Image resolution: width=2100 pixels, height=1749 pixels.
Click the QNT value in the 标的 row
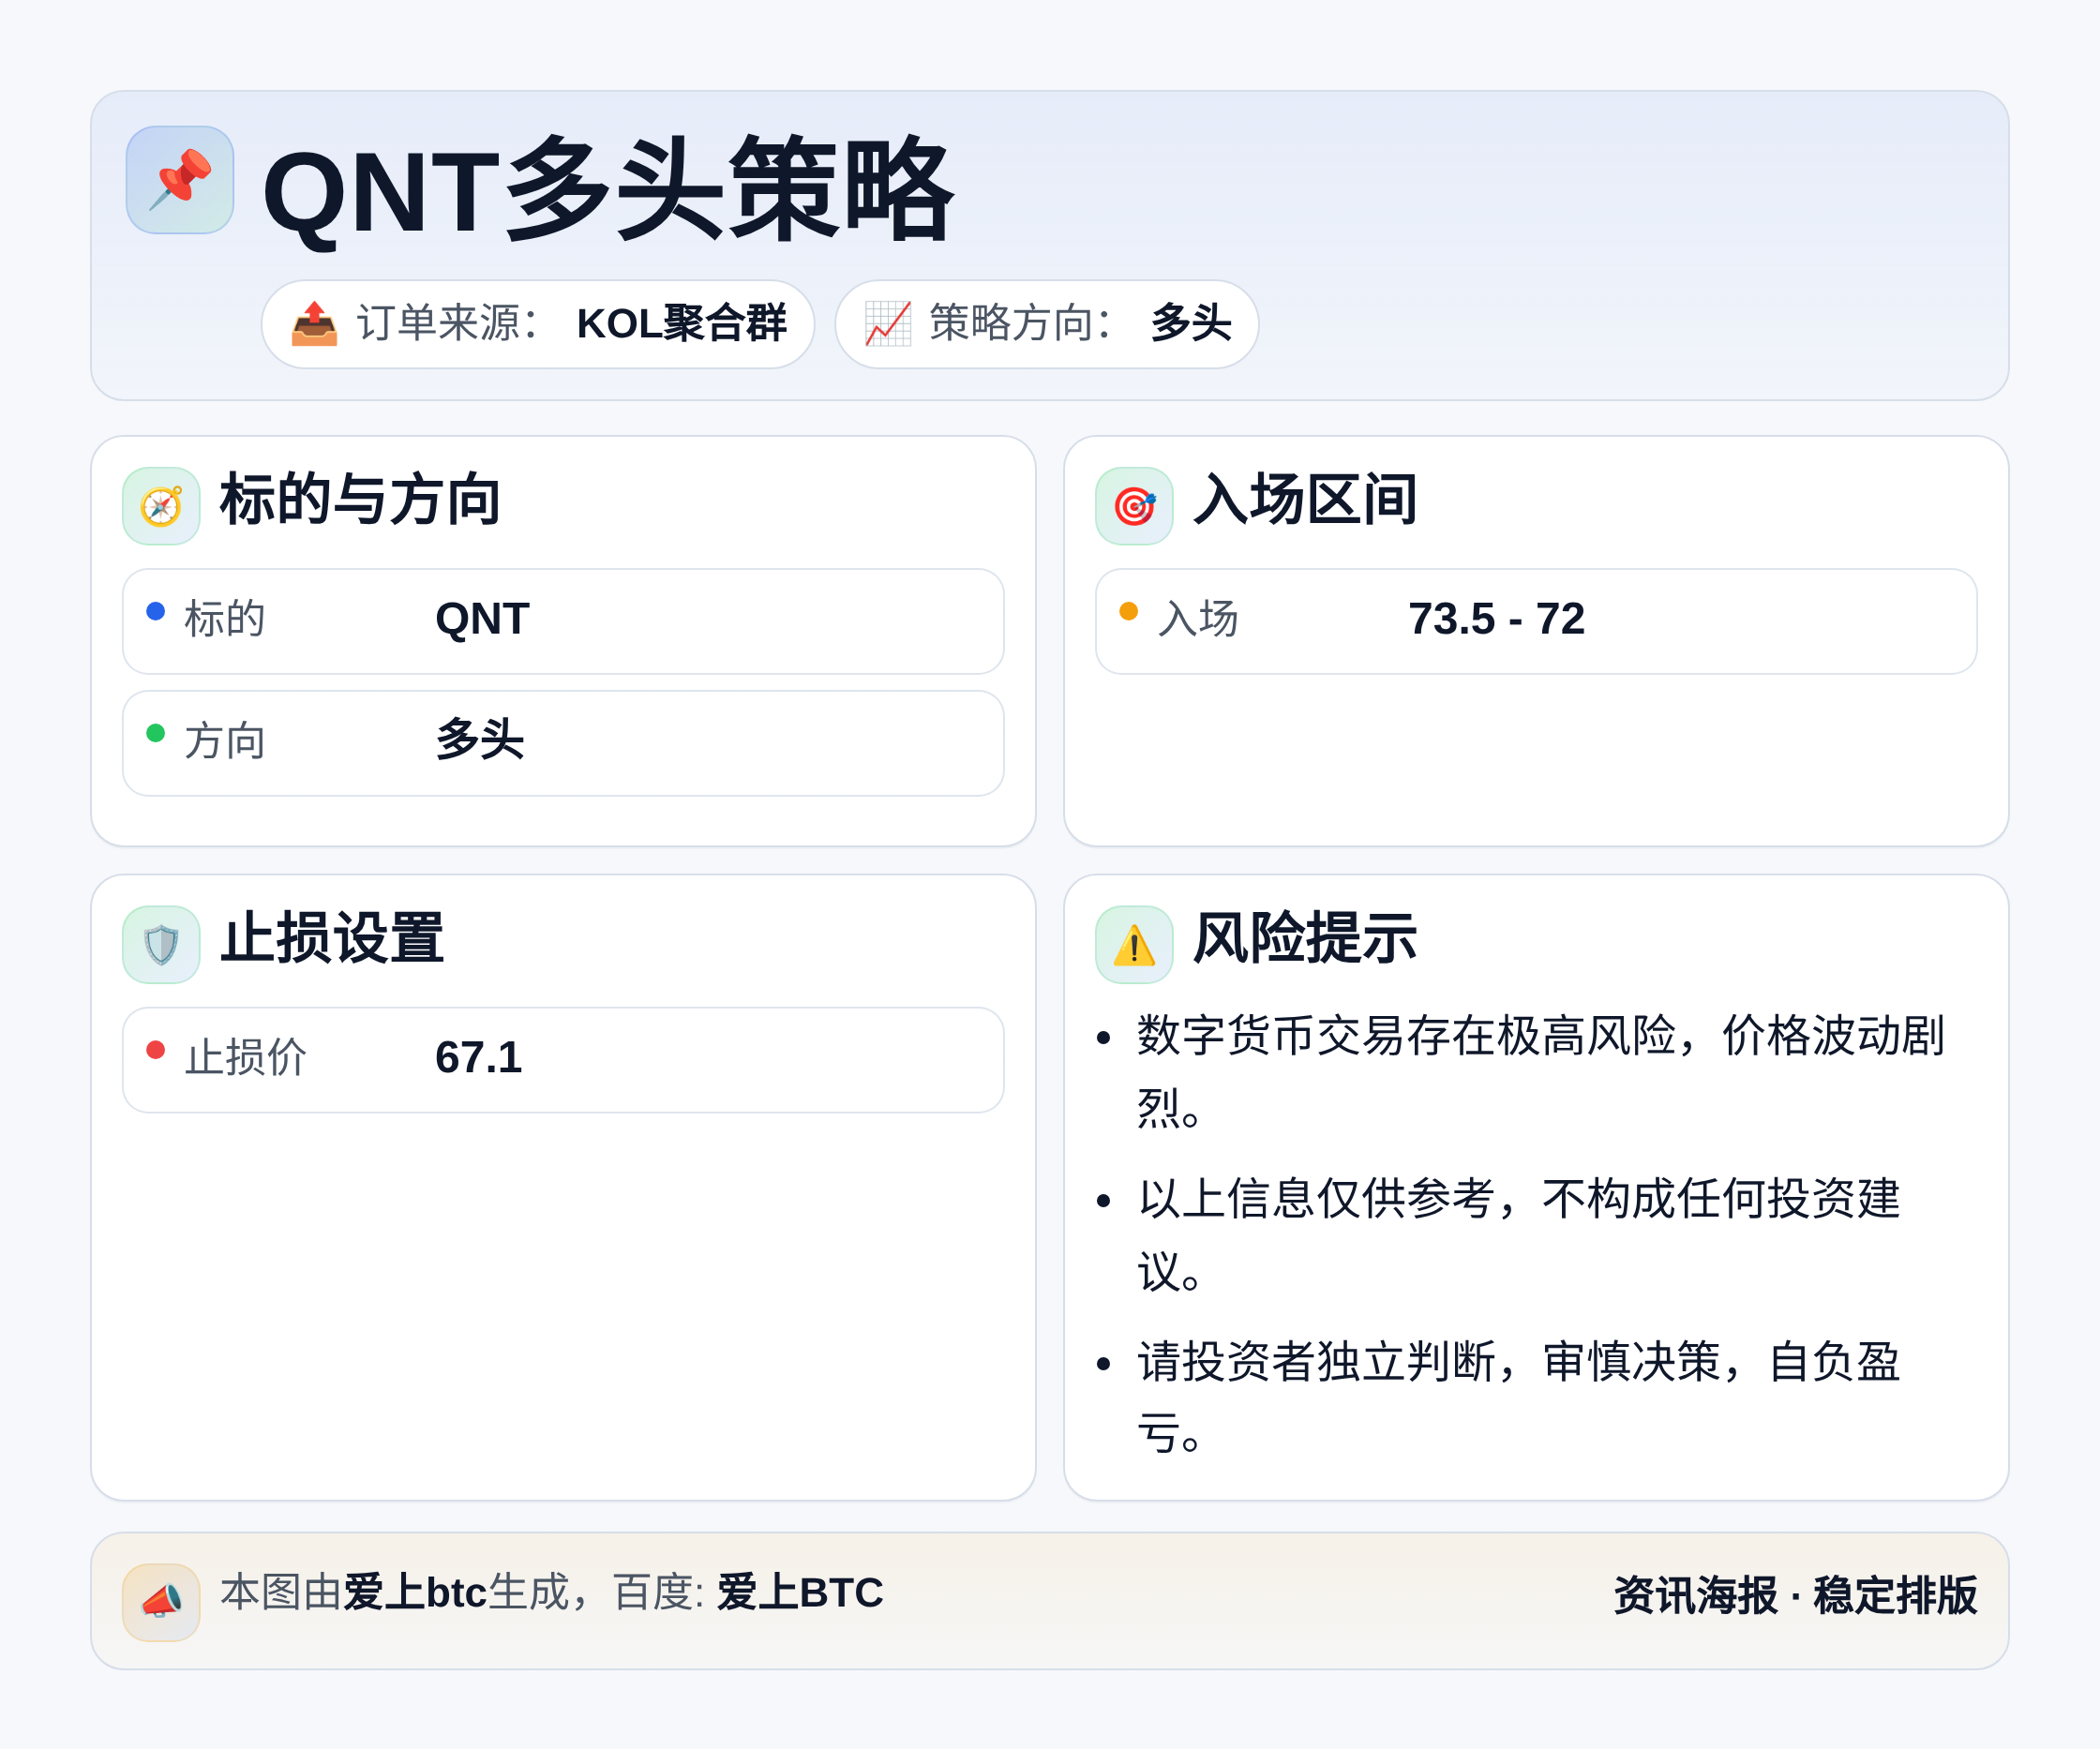coord(482,619)
